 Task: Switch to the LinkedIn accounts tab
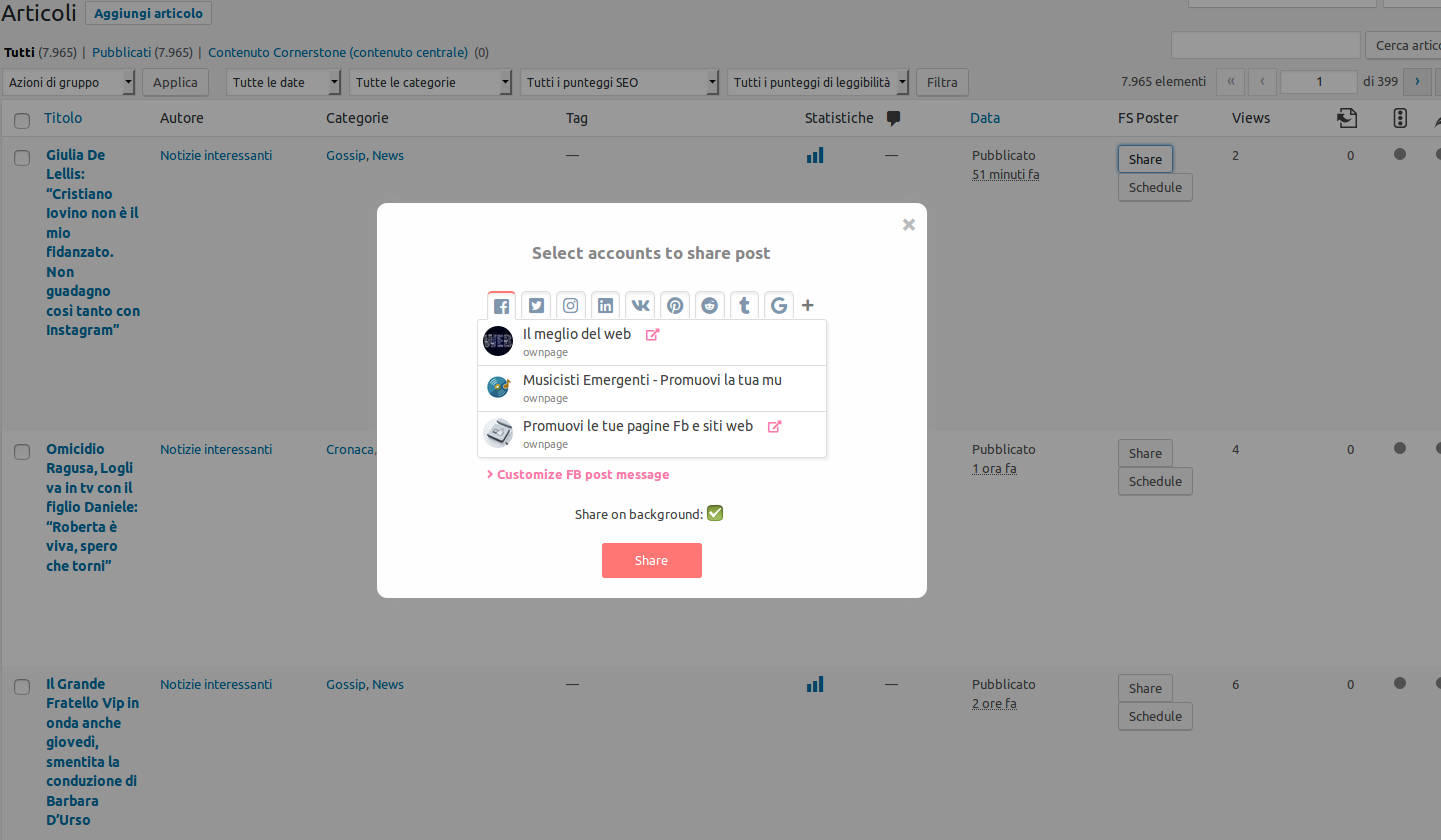(605, 306)
